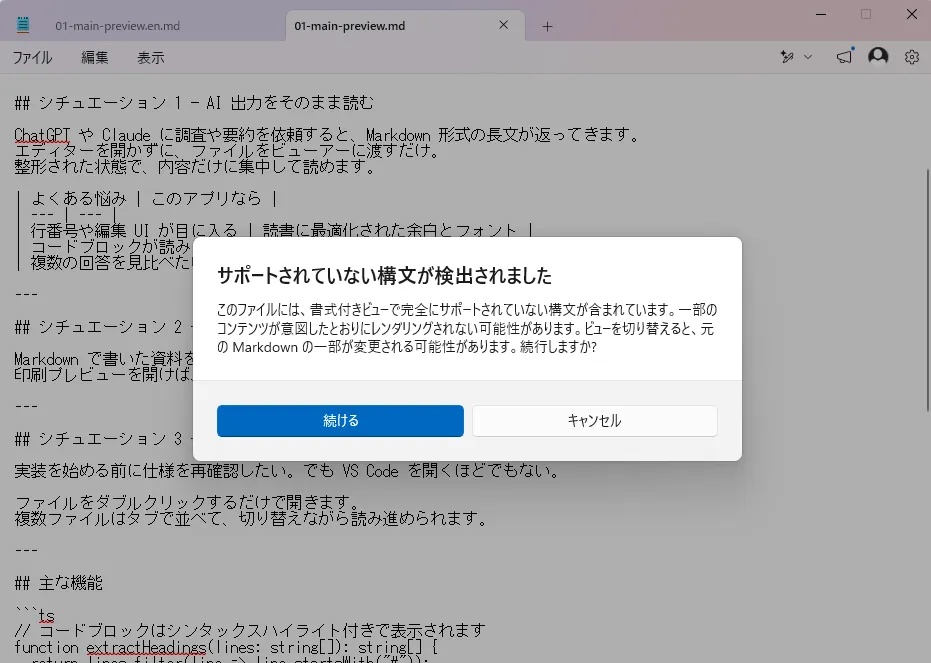The width and height of the screenshot is (931, 663).
Task: Open the megaphone announcements icon
Action: point(844,56)
